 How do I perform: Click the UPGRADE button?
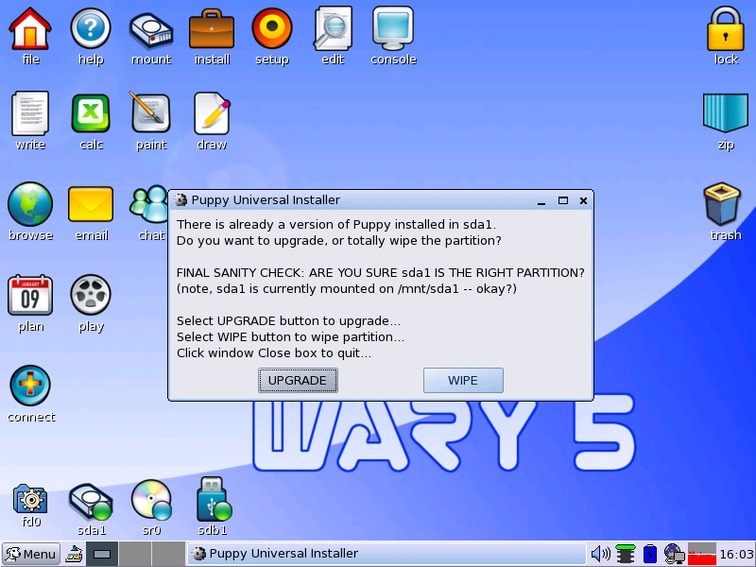pyautogui.click(x=298, y=380)
